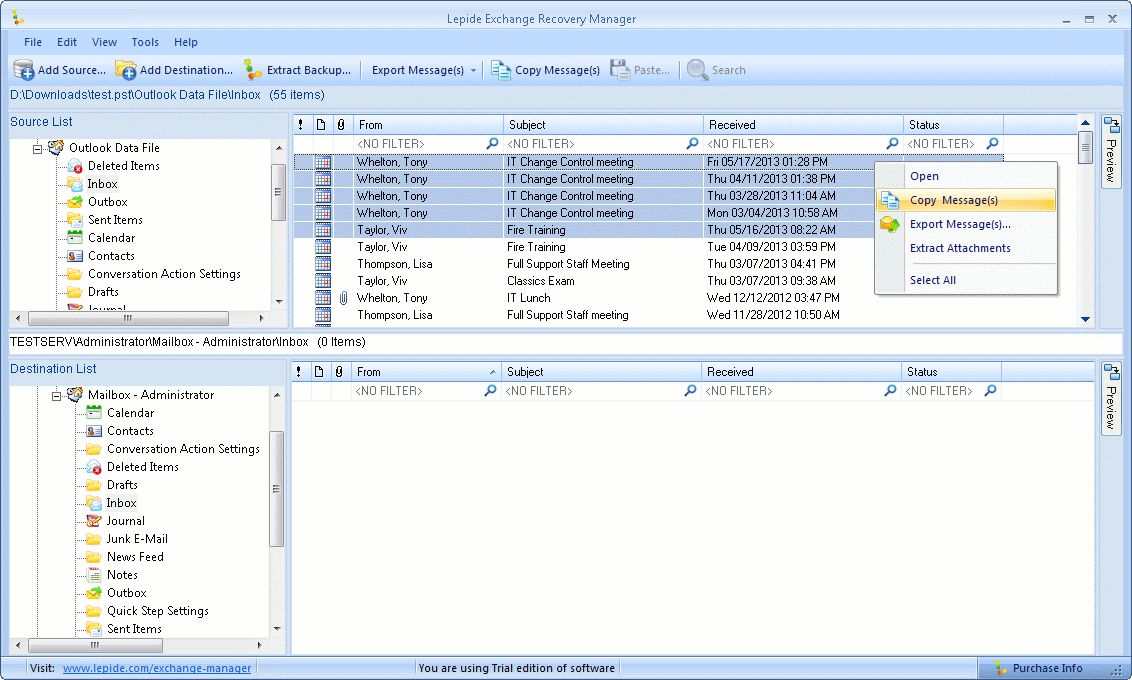
Task: Click the attachment paperclip on IT Lunch row
Action: tap(343, 298)
